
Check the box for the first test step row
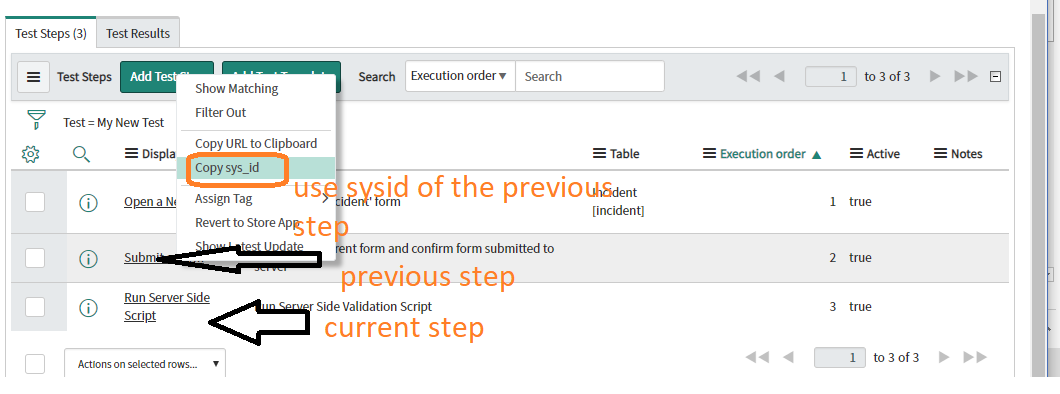pos(35,202)
